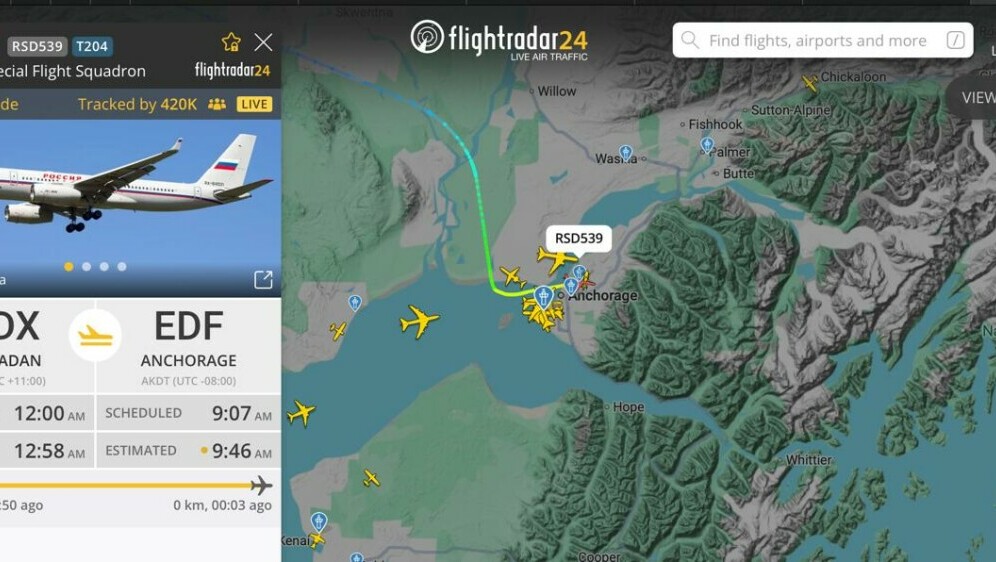Open aircraft photo in external link icon
Image resolution: width=996 pixels, height=562 pixels.
tap(263, 279)
